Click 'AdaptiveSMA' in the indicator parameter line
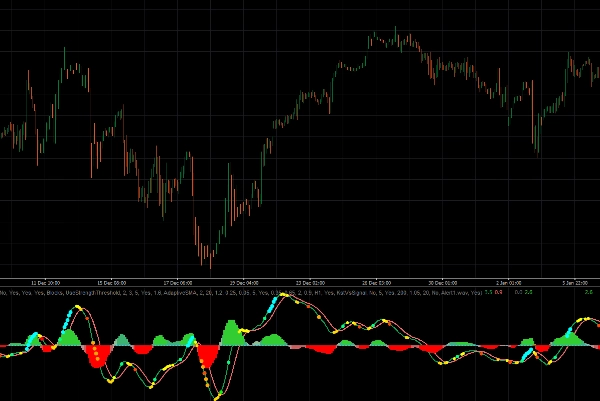600x401 pixels. 179,293
